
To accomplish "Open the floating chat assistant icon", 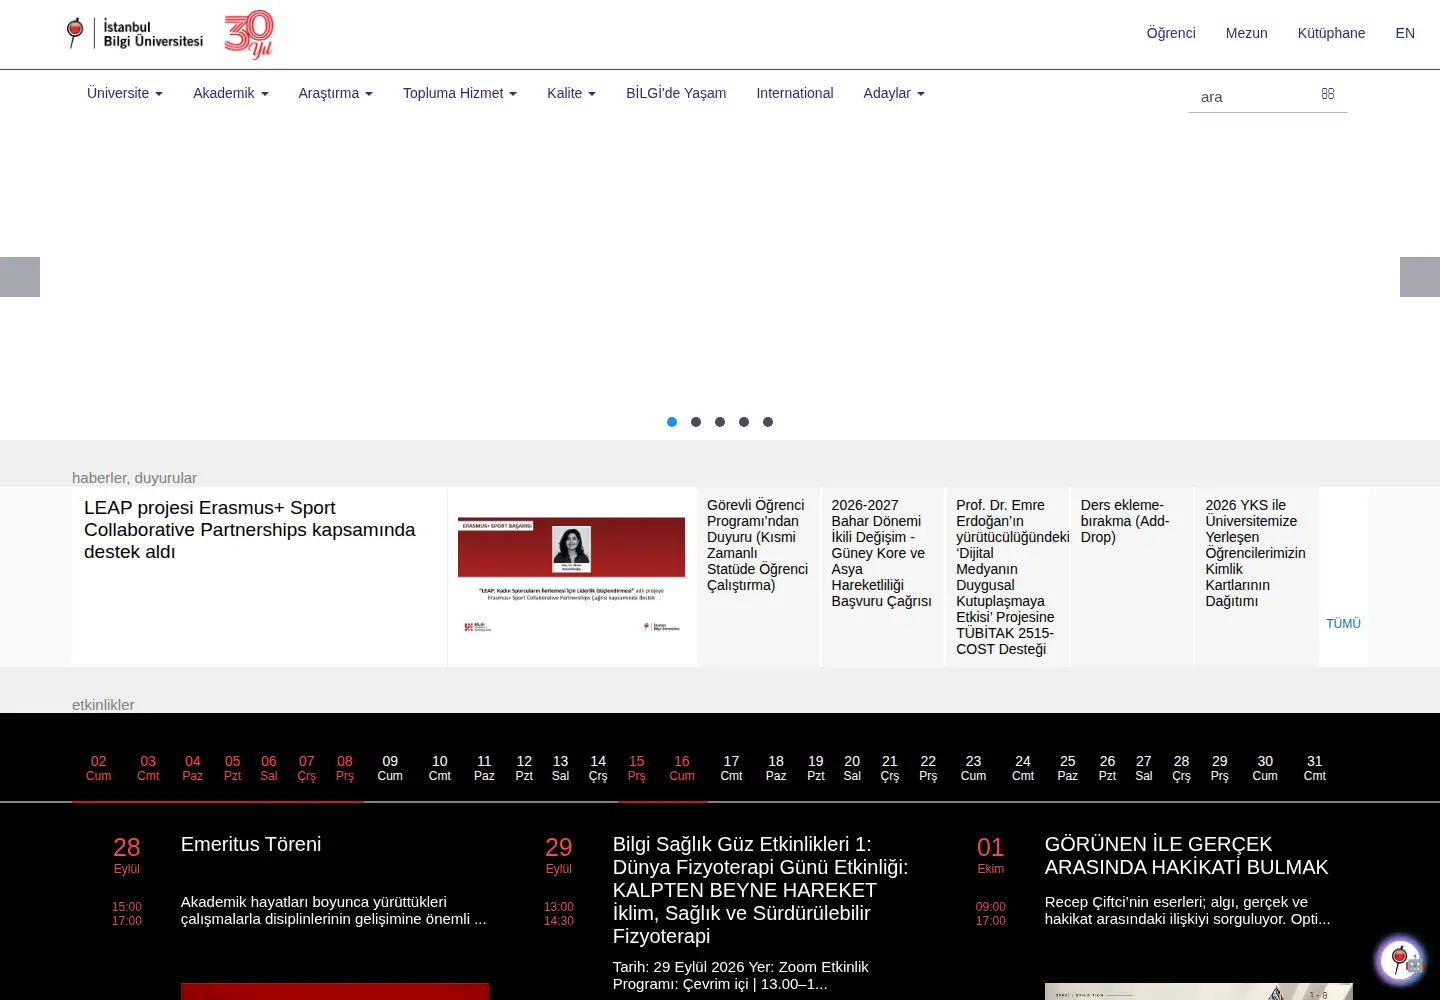I will (x=1401, y=961).
